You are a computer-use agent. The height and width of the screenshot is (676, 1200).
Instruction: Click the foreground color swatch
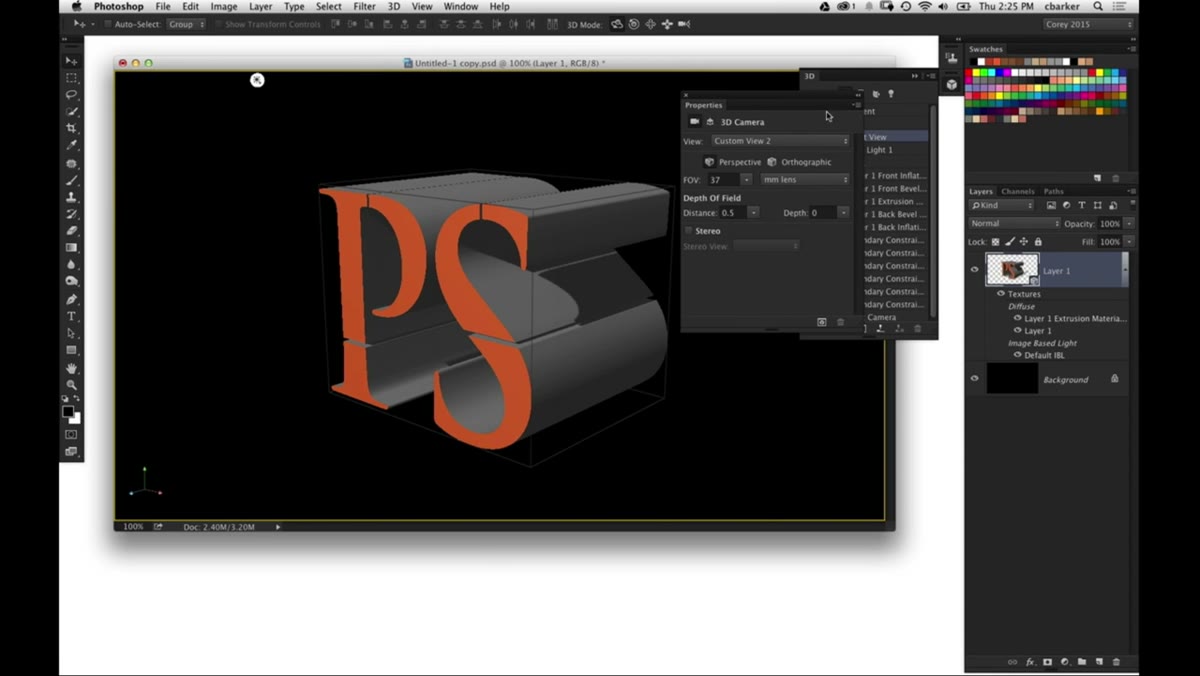coord(68,412)
